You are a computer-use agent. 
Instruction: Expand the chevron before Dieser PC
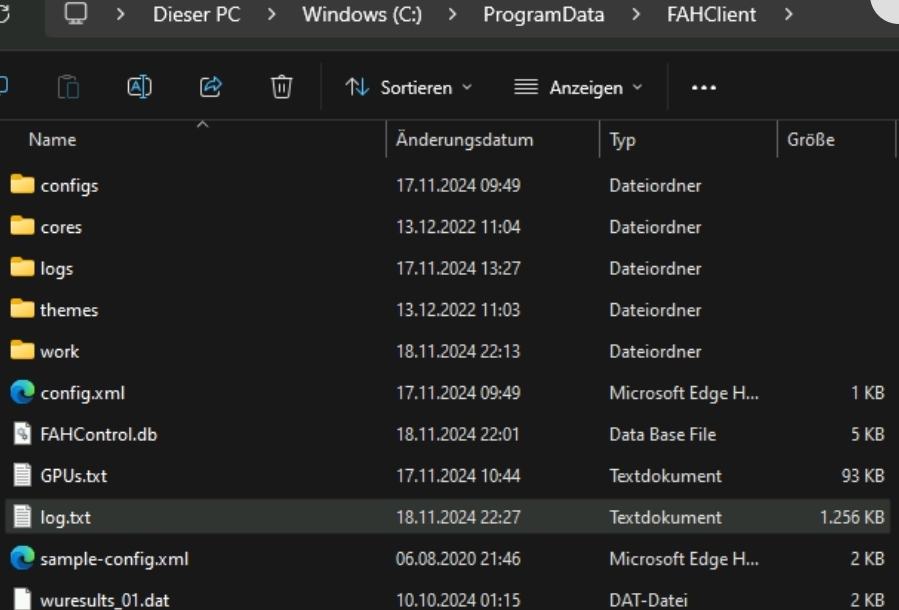coord(120,14)
